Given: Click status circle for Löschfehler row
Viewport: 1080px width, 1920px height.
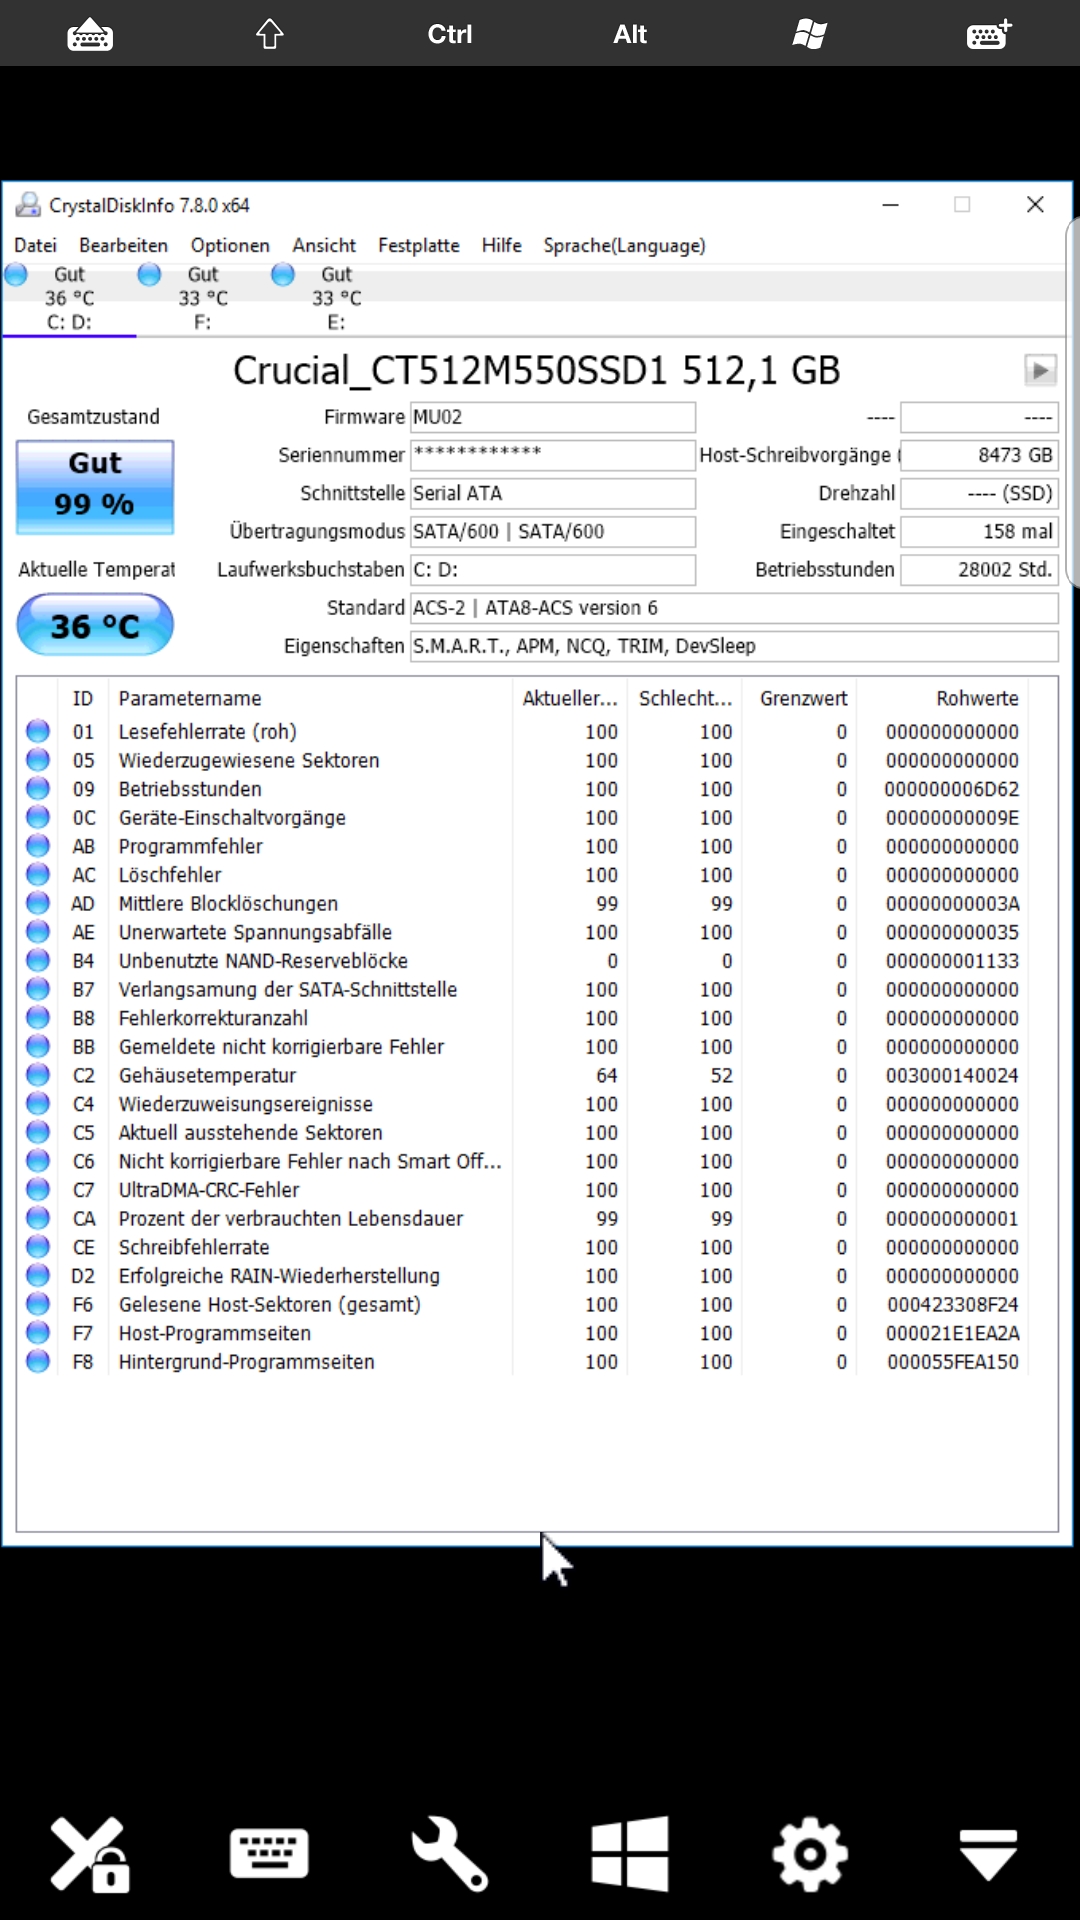Looking at the screenshot, I should click(x=38, y=875).
